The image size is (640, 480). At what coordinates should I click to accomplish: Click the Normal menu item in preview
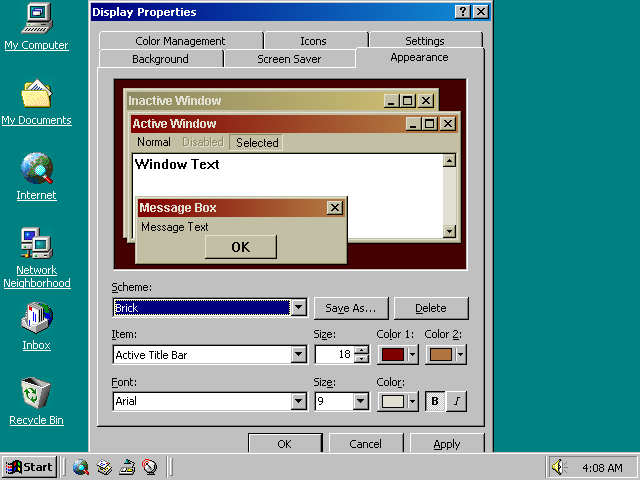pos(154,142)
